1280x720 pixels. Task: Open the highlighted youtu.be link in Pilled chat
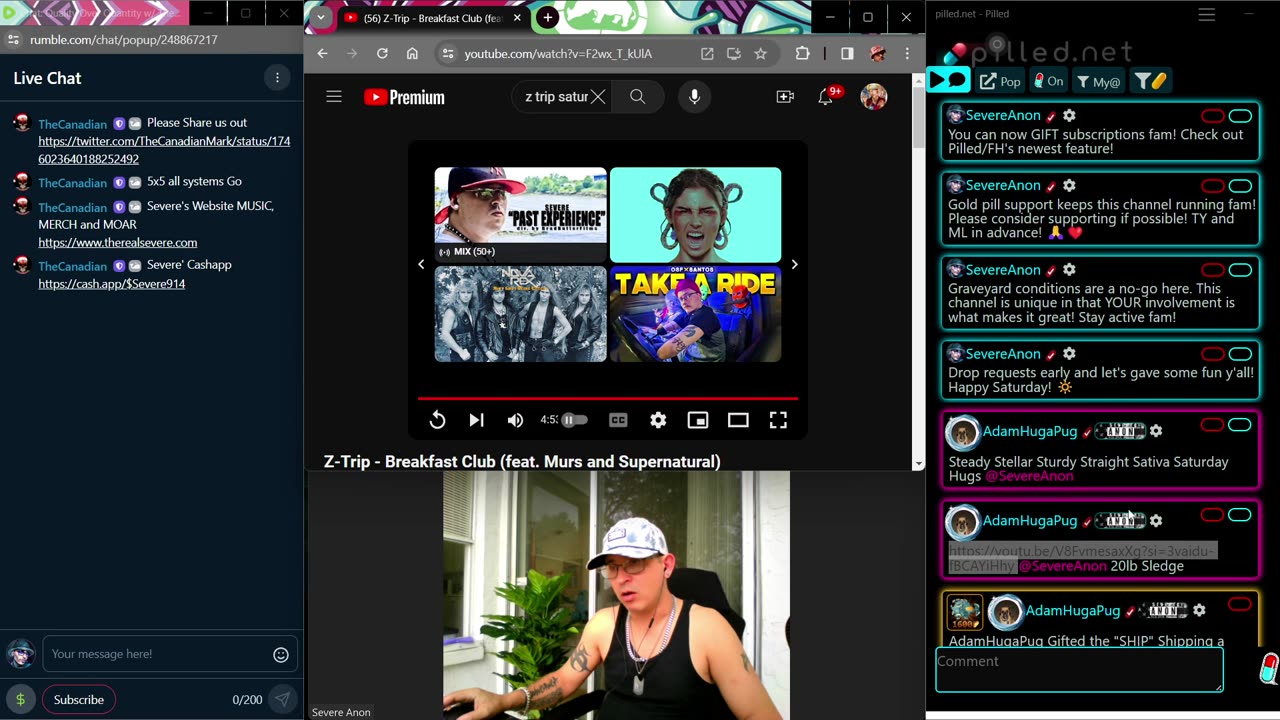point(1082,558)
